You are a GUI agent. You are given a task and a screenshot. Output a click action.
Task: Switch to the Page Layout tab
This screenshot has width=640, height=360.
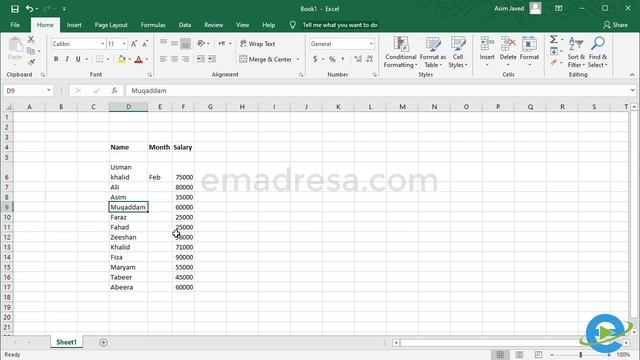pos(111,25)
